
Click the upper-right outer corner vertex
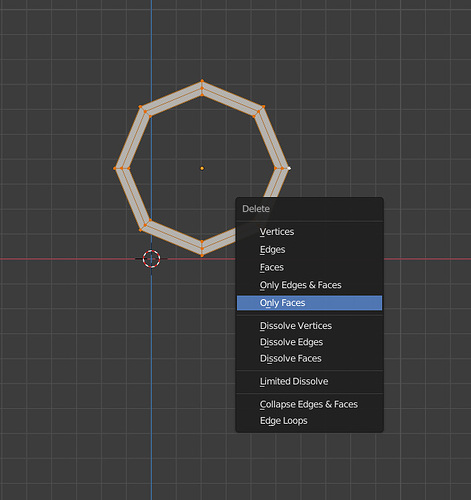point(264,107)
